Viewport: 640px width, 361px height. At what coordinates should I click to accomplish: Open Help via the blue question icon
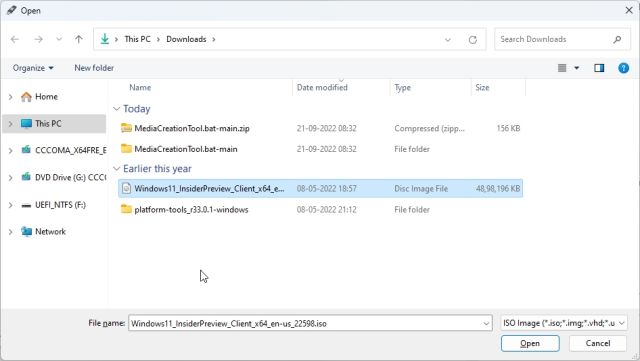(623, 68)
